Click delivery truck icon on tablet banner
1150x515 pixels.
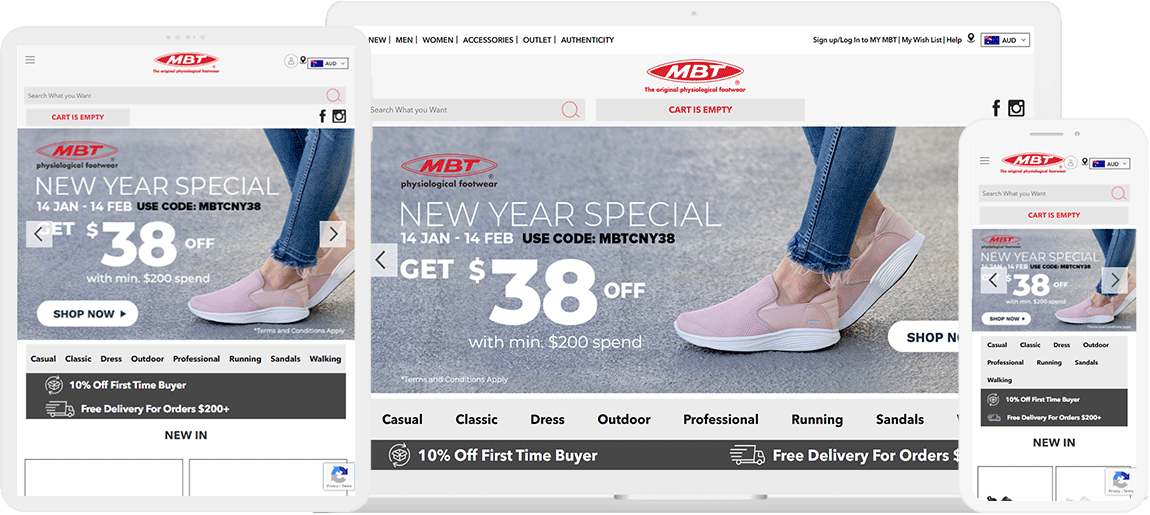point(59,409)
